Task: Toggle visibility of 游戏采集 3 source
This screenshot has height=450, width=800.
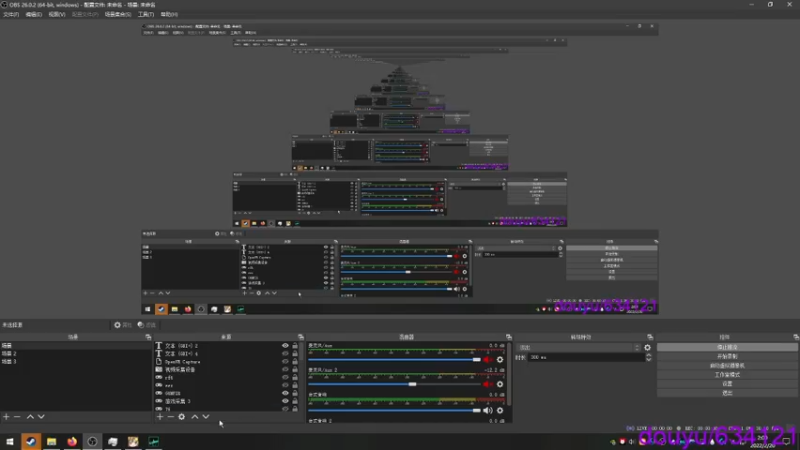Action: coord(285,401)
